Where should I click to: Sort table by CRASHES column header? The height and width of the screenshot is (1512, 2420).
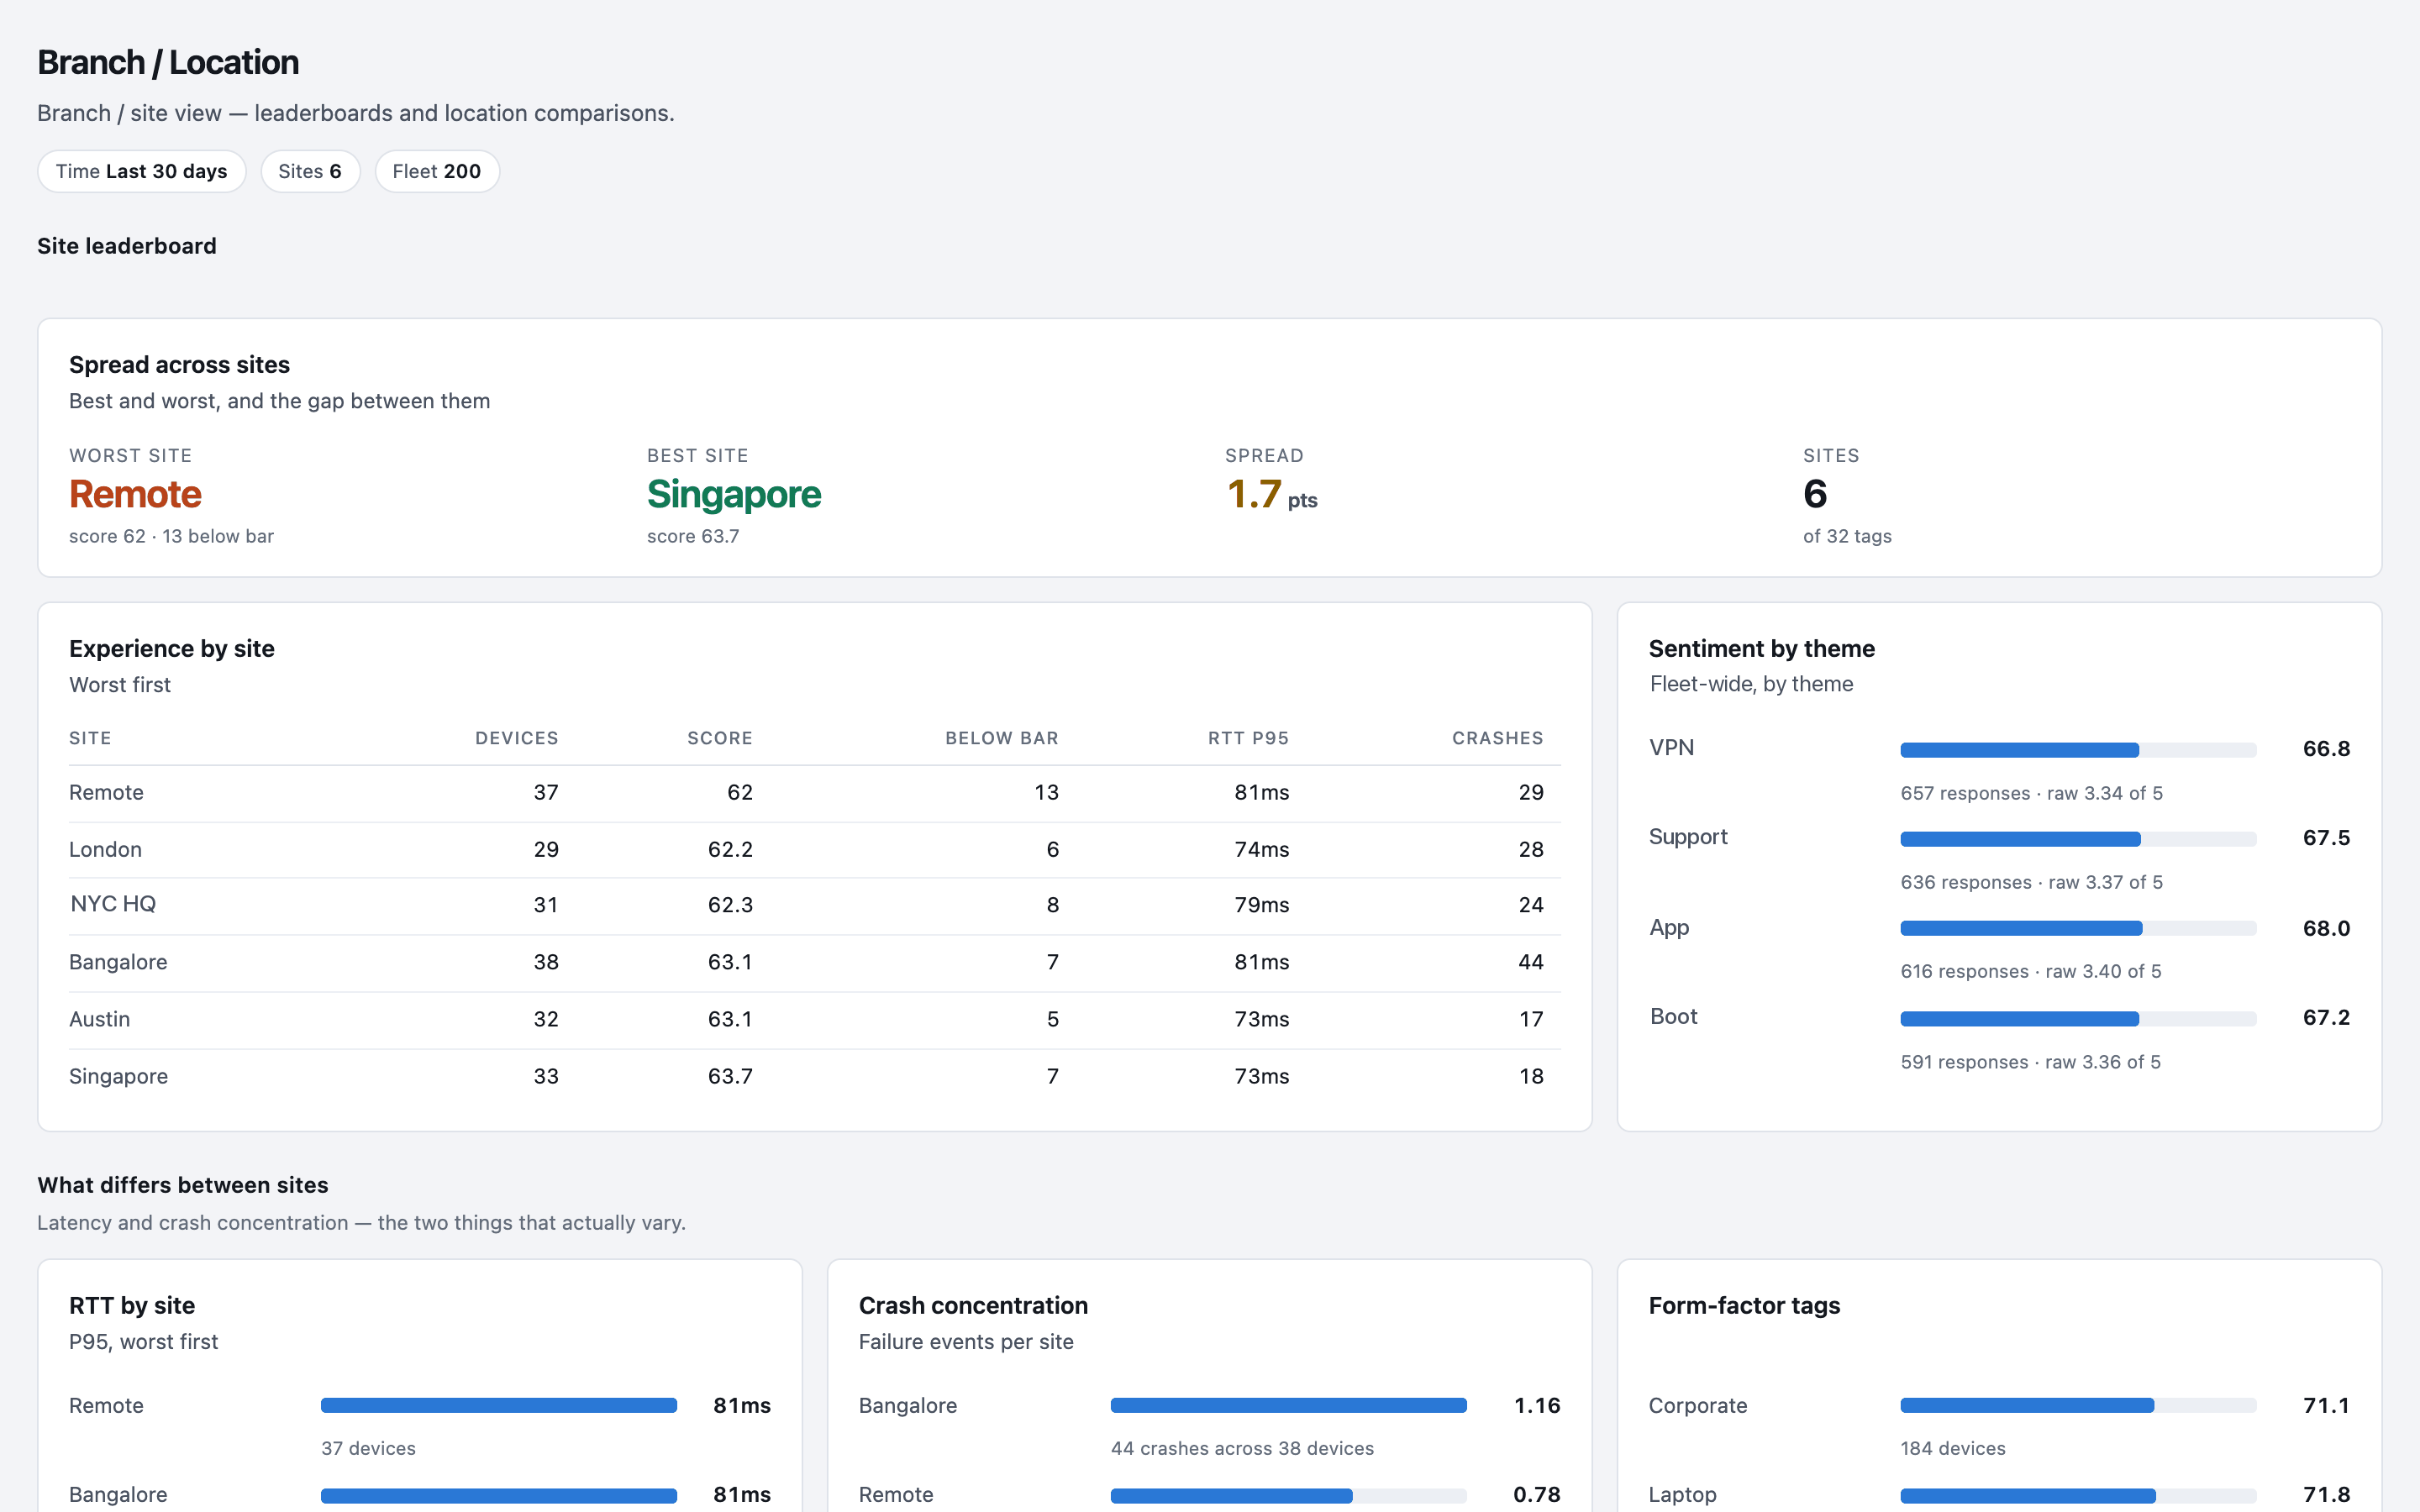(1497, 738)
